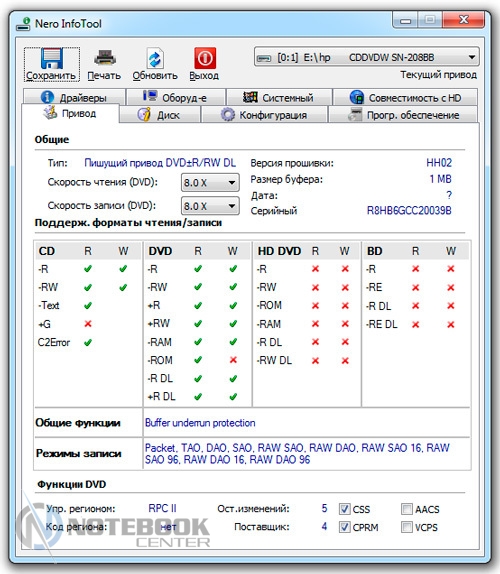Click the Сохранить floppy disk icon
The width and height of the screenshot is (500, 574).
tap(52, 59)
